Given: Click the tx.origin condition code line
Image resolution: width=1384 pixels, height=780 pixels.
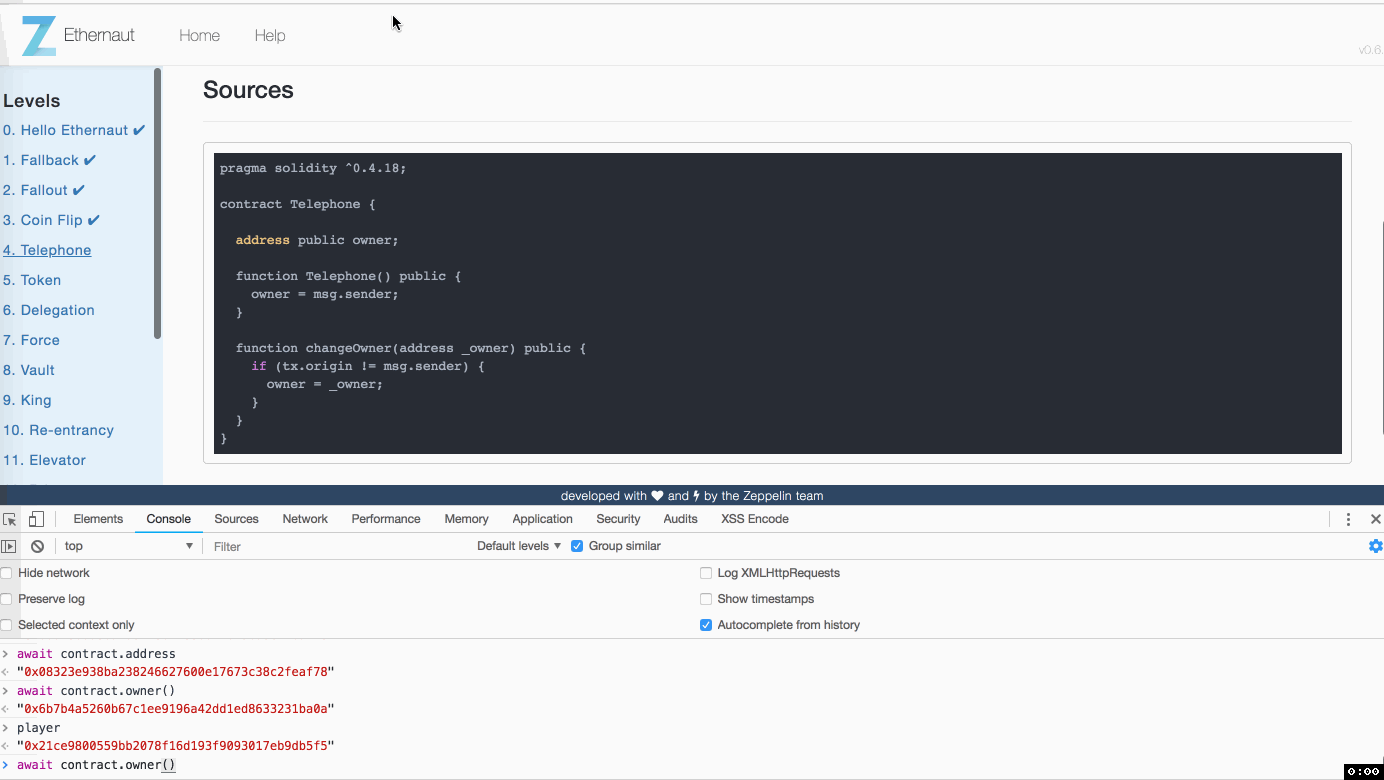Looking at the screenshot, I should (x=368, y=366).
